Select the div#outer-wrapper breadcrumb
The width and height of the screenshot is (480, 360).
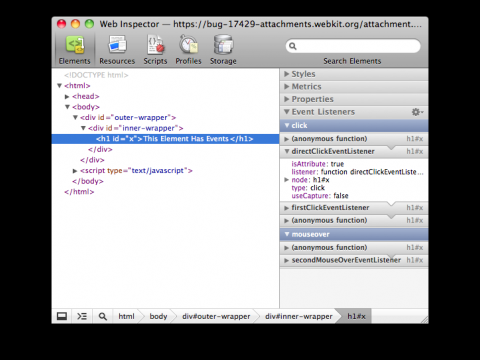216,316
